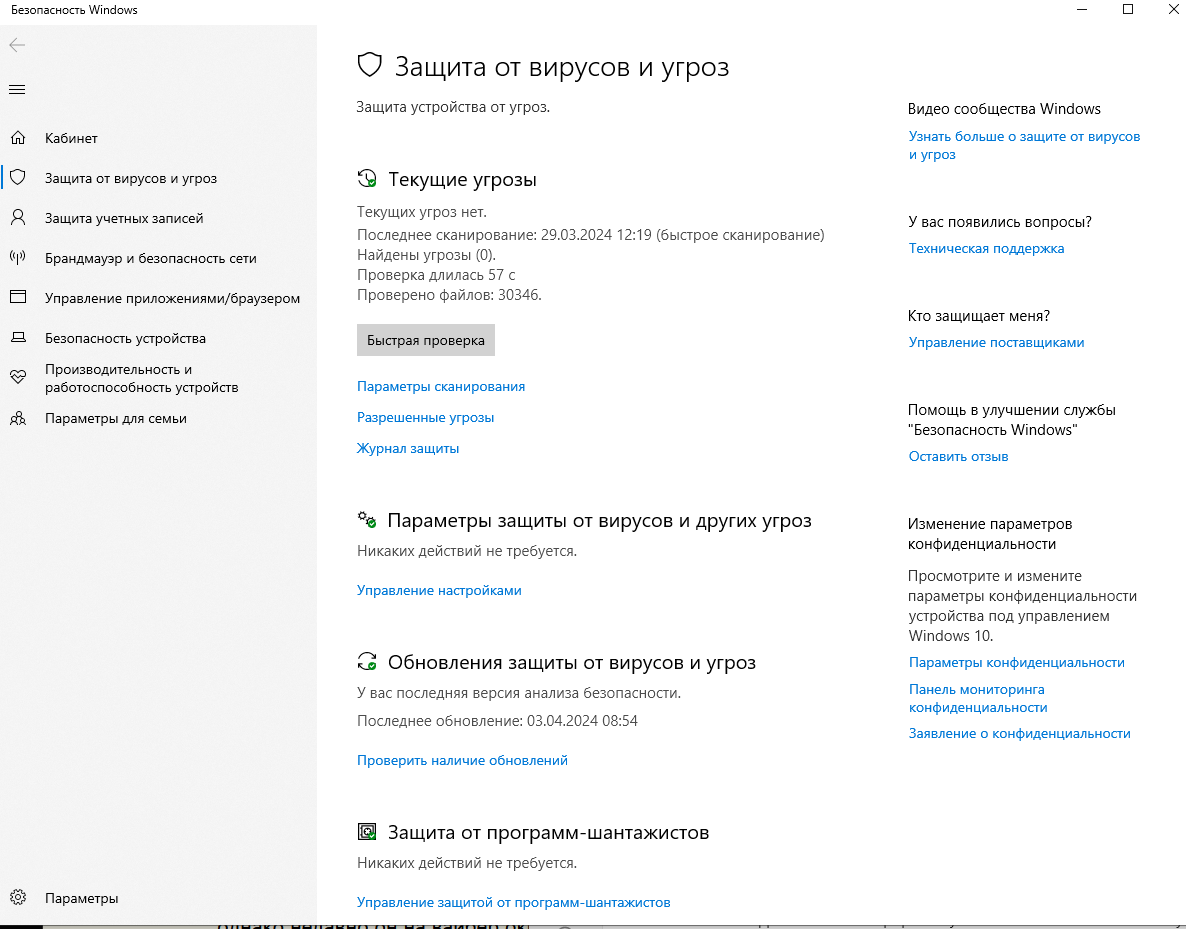Open Разрешенные угрозы link
Viewport: 1186px width, 929px height.
click(425, 418)
